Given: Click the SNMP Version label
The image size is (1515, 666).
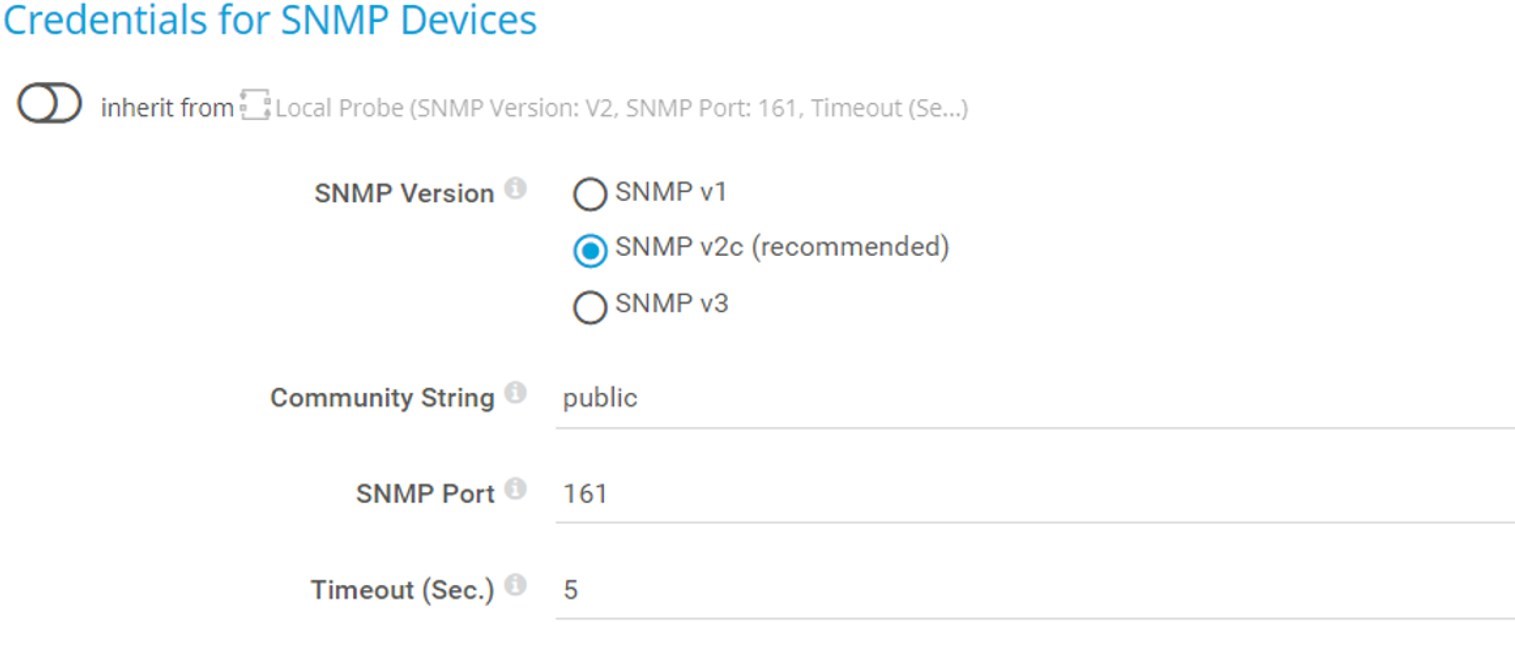Looking at the screenshot, I should pyautogui.click(x=404, y=194).
